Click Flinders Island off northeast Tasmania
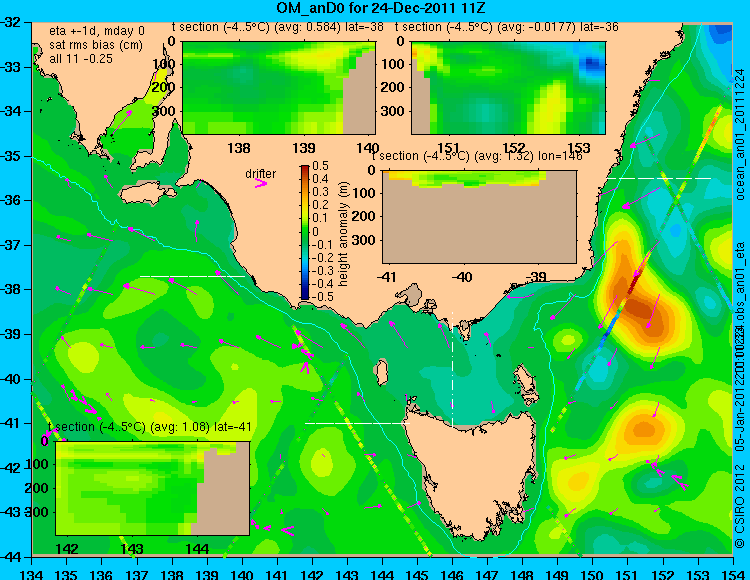Viewport: 750px width, 580px height. pos(525,377)
